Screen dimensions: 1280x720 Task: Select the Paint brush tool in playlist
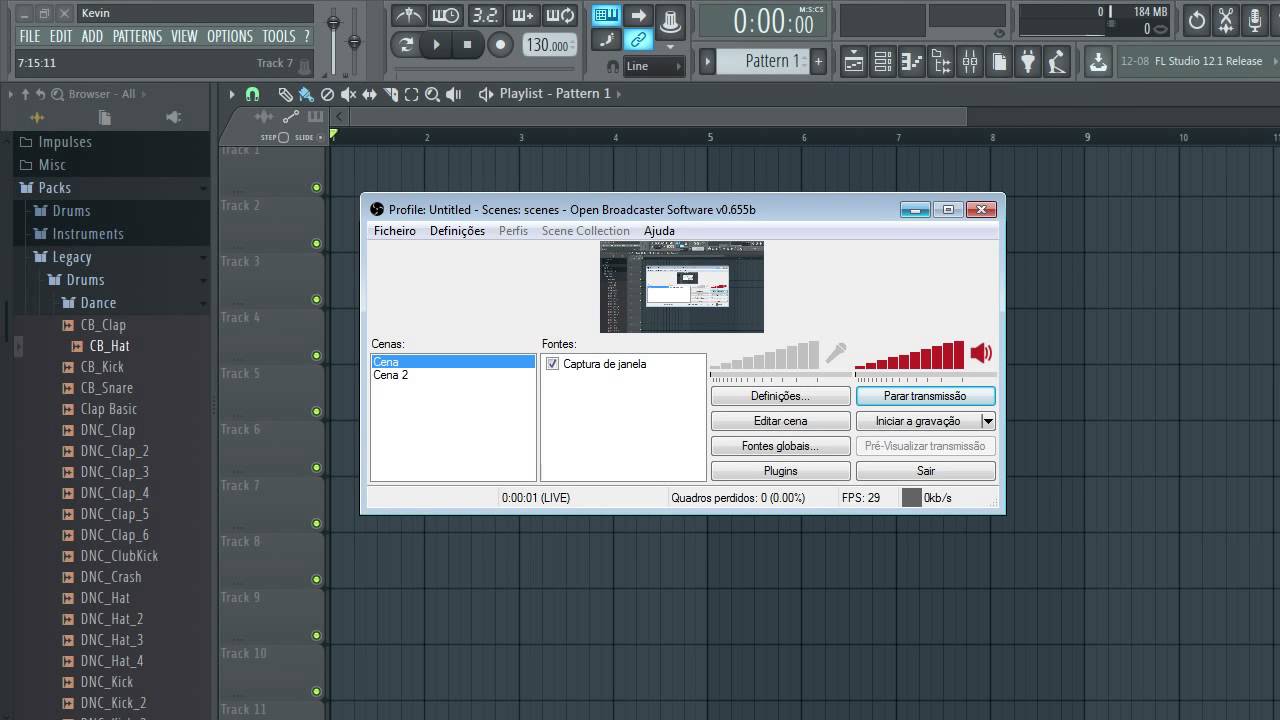pos(306,94)
